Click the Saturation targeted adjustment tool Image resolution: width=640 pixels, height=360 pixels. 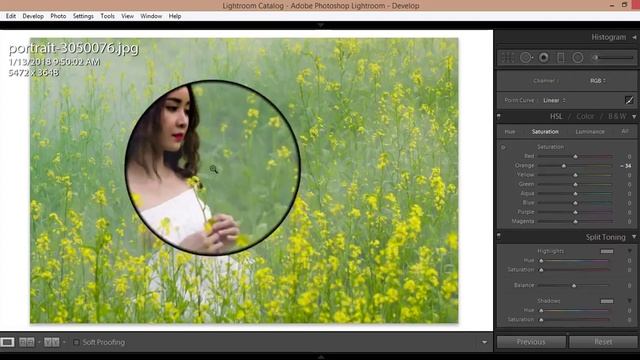(x=503, y=147)
